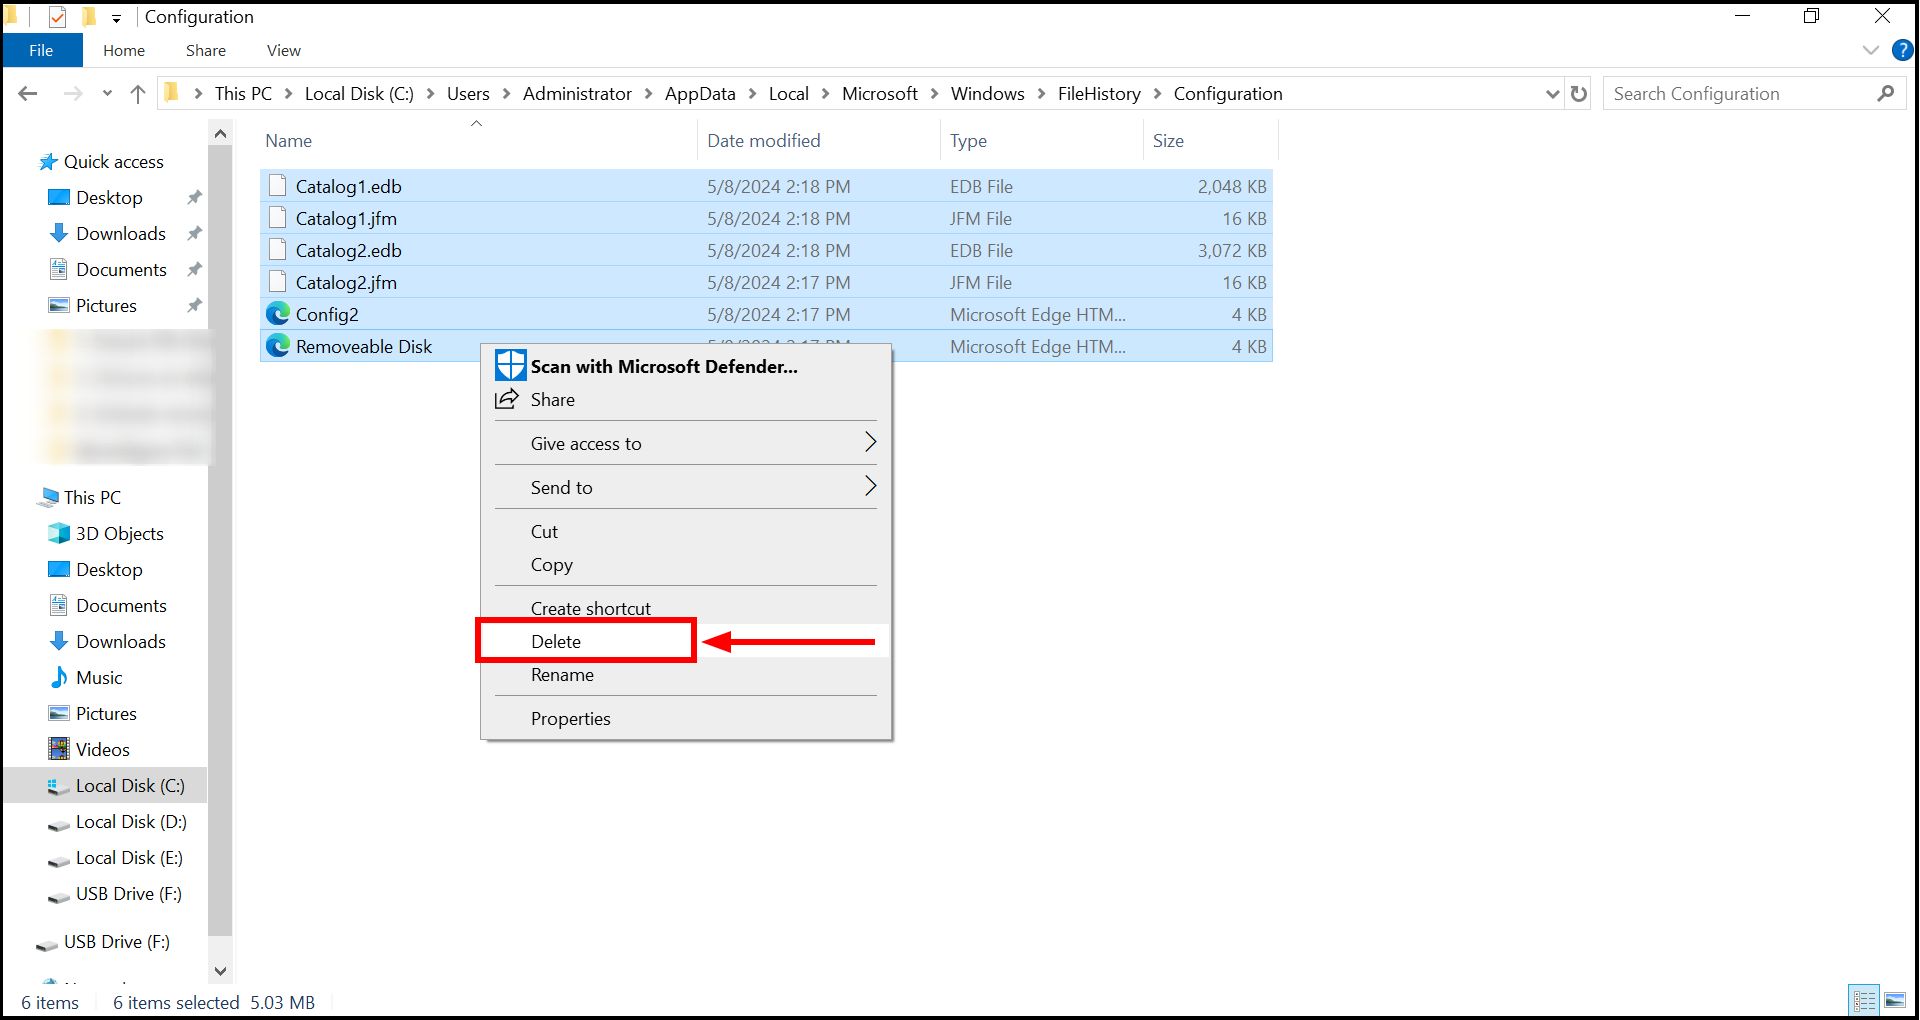Switch to Details view icon
Viewport: 1920px width, 1020px height.
tap(1865, 1000)
